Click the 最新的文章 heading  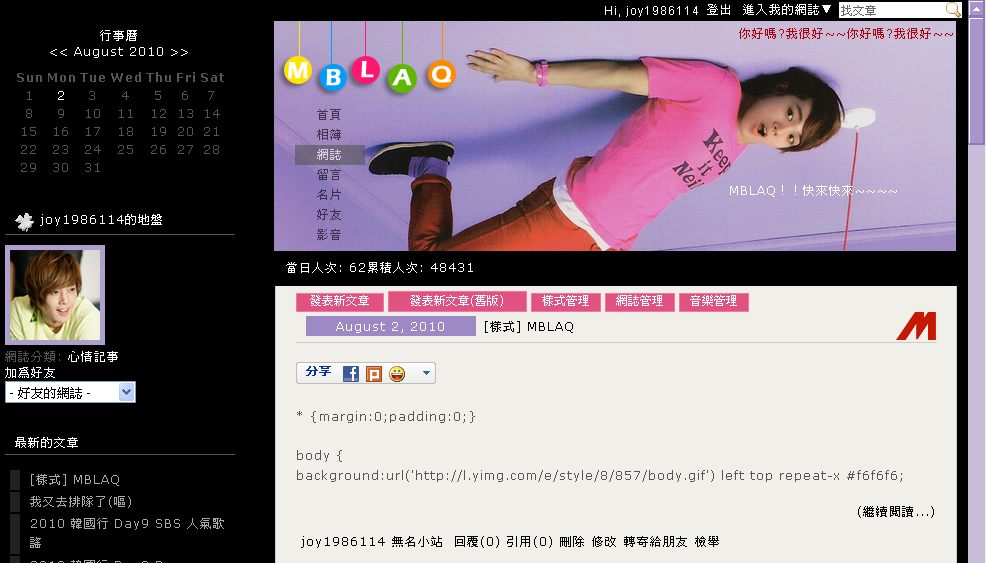click(47, 443)
